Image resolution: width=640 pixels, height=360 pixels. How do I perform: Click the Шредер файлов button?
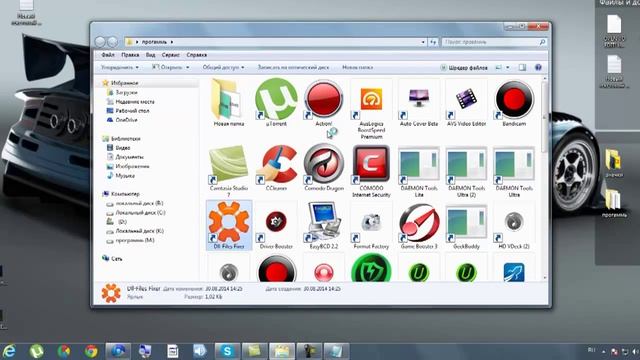(464, 67)
